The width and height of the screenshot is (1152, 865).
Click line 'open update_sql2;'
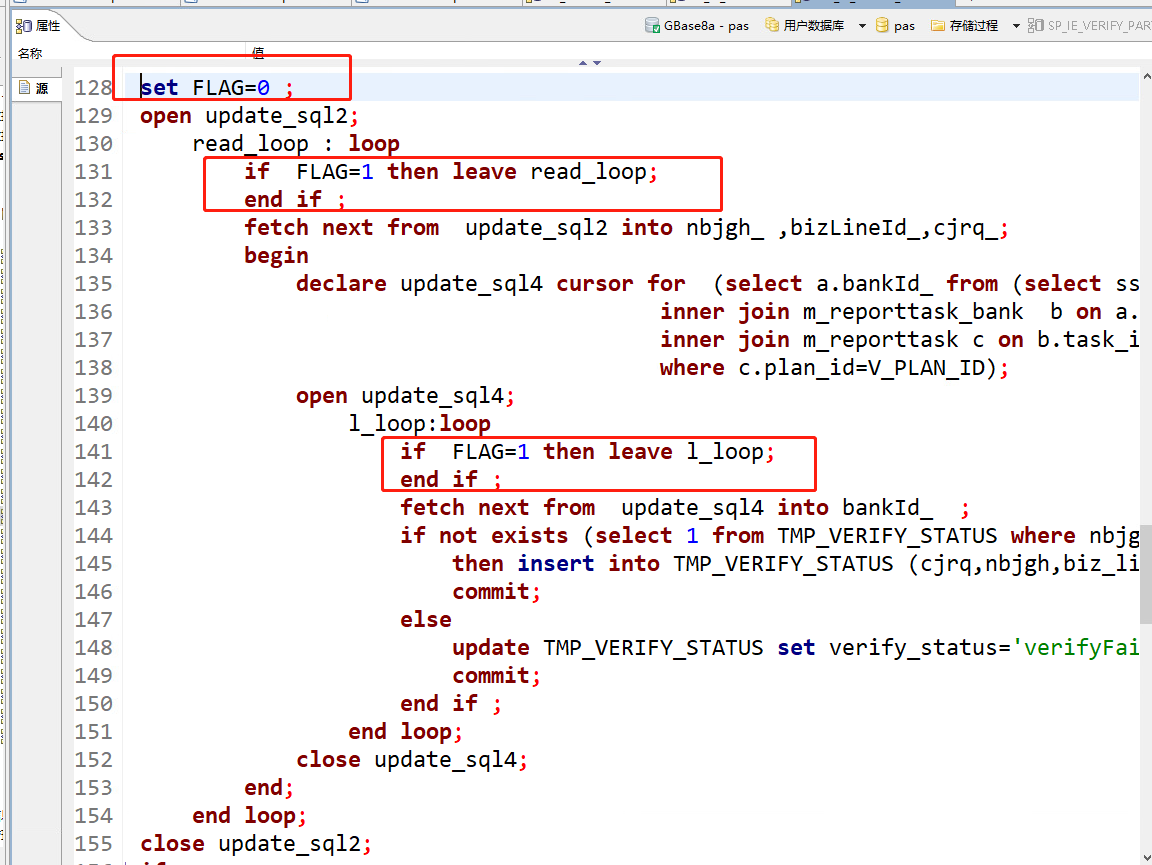(x=249, y=115)
